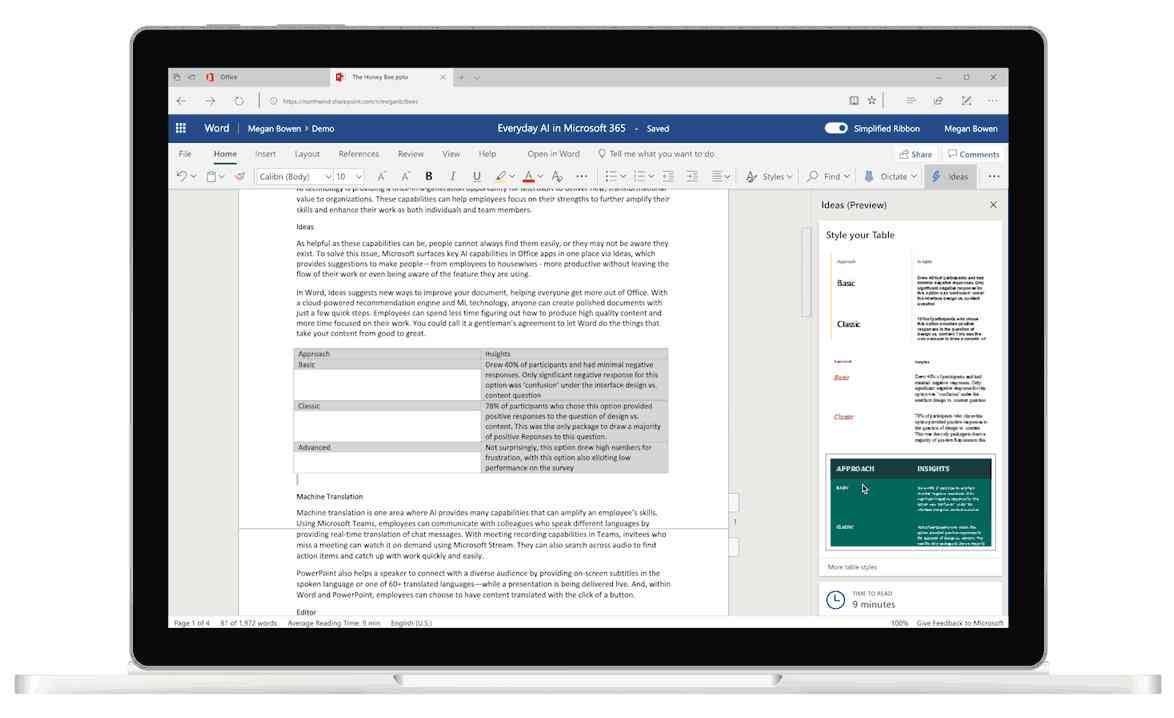Click the Ideas ribbon button
The image size is (1174, 718).
950,176
